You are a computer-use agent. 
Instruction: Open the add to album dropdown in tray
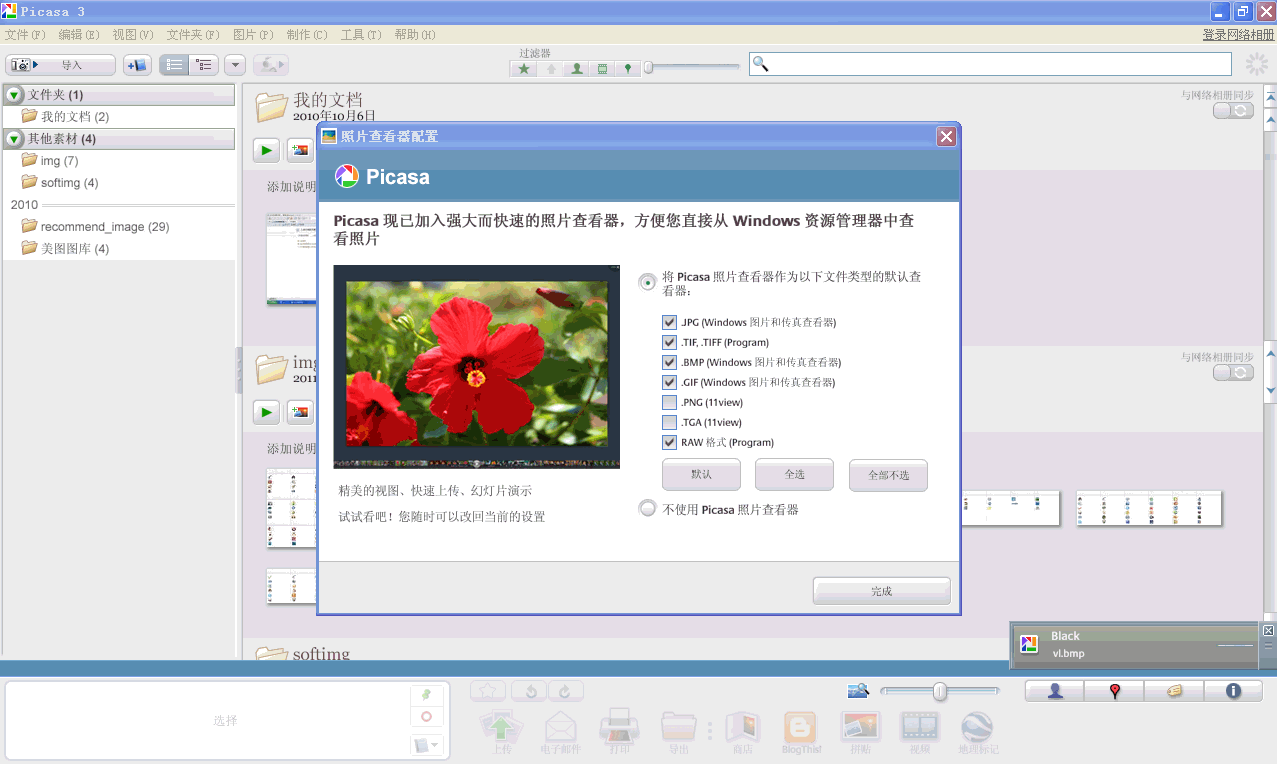click(426, 745)
